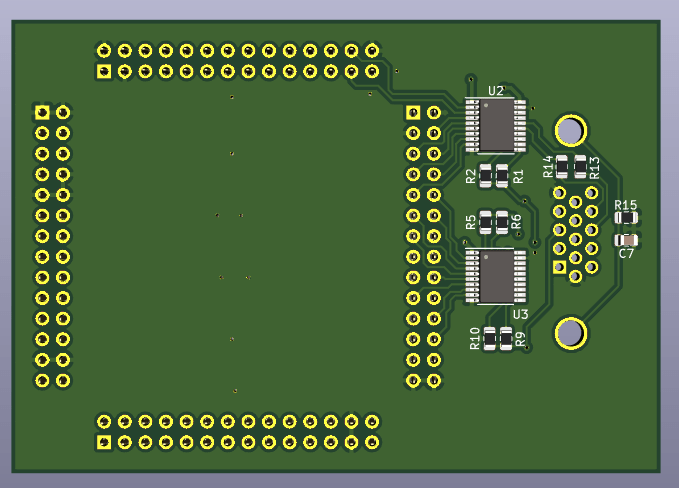
Task: Click on resistor R10
Action: click(490, 340)
